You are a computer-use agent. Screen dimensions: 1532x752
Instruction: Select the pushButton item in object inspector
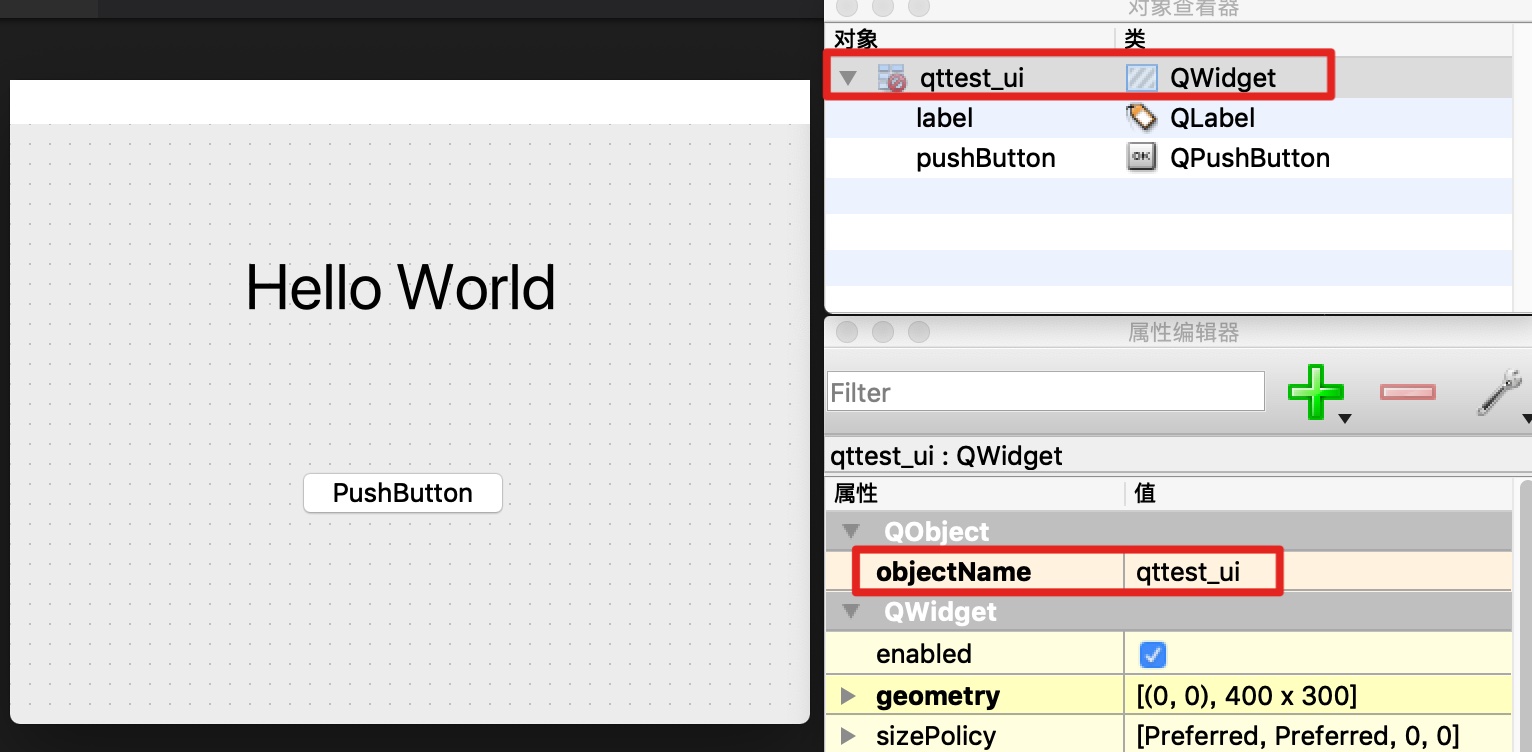(x=985, y=158)
